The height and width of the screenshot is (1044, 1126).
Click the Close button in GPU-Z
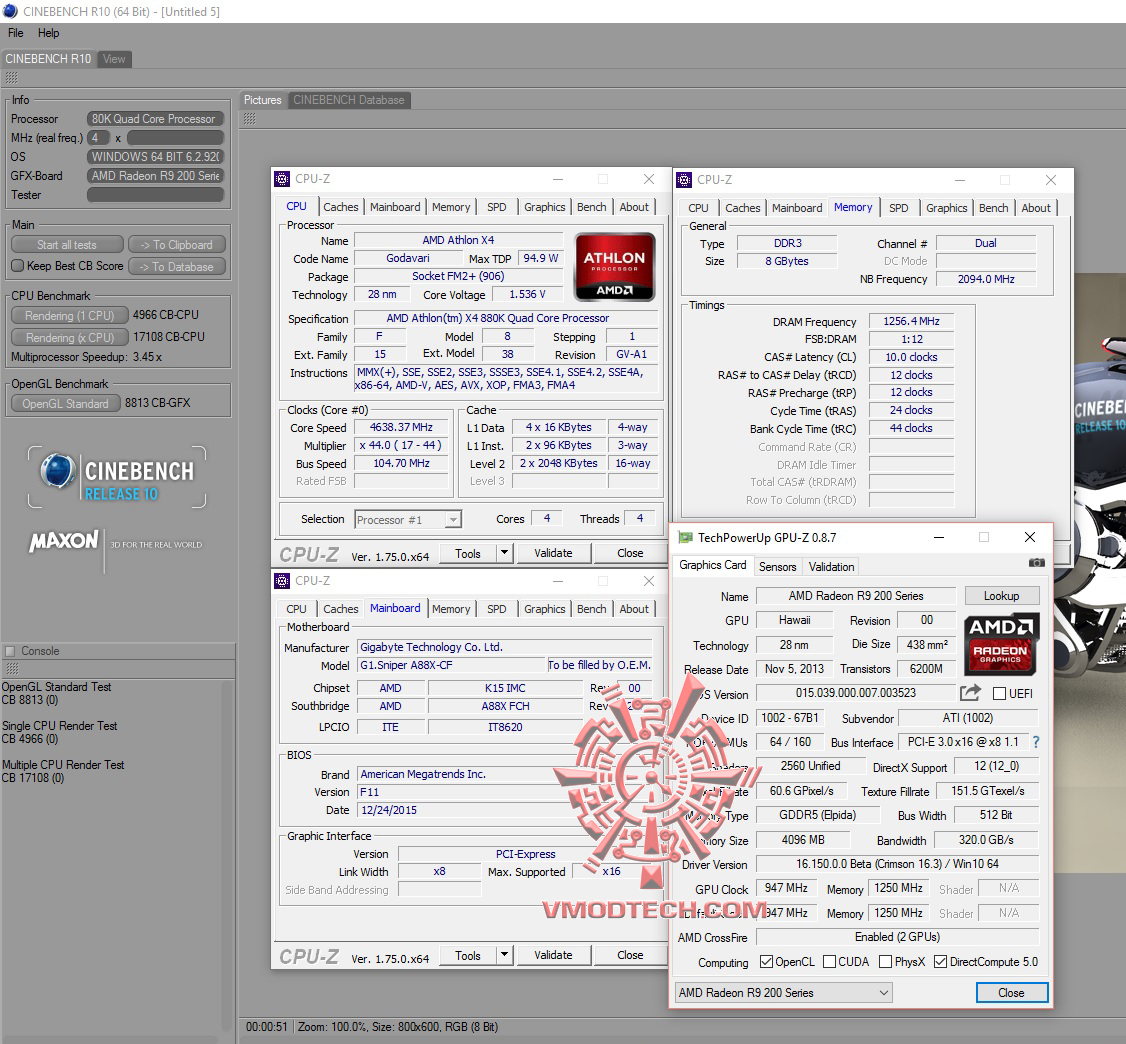click(1011, 992)
